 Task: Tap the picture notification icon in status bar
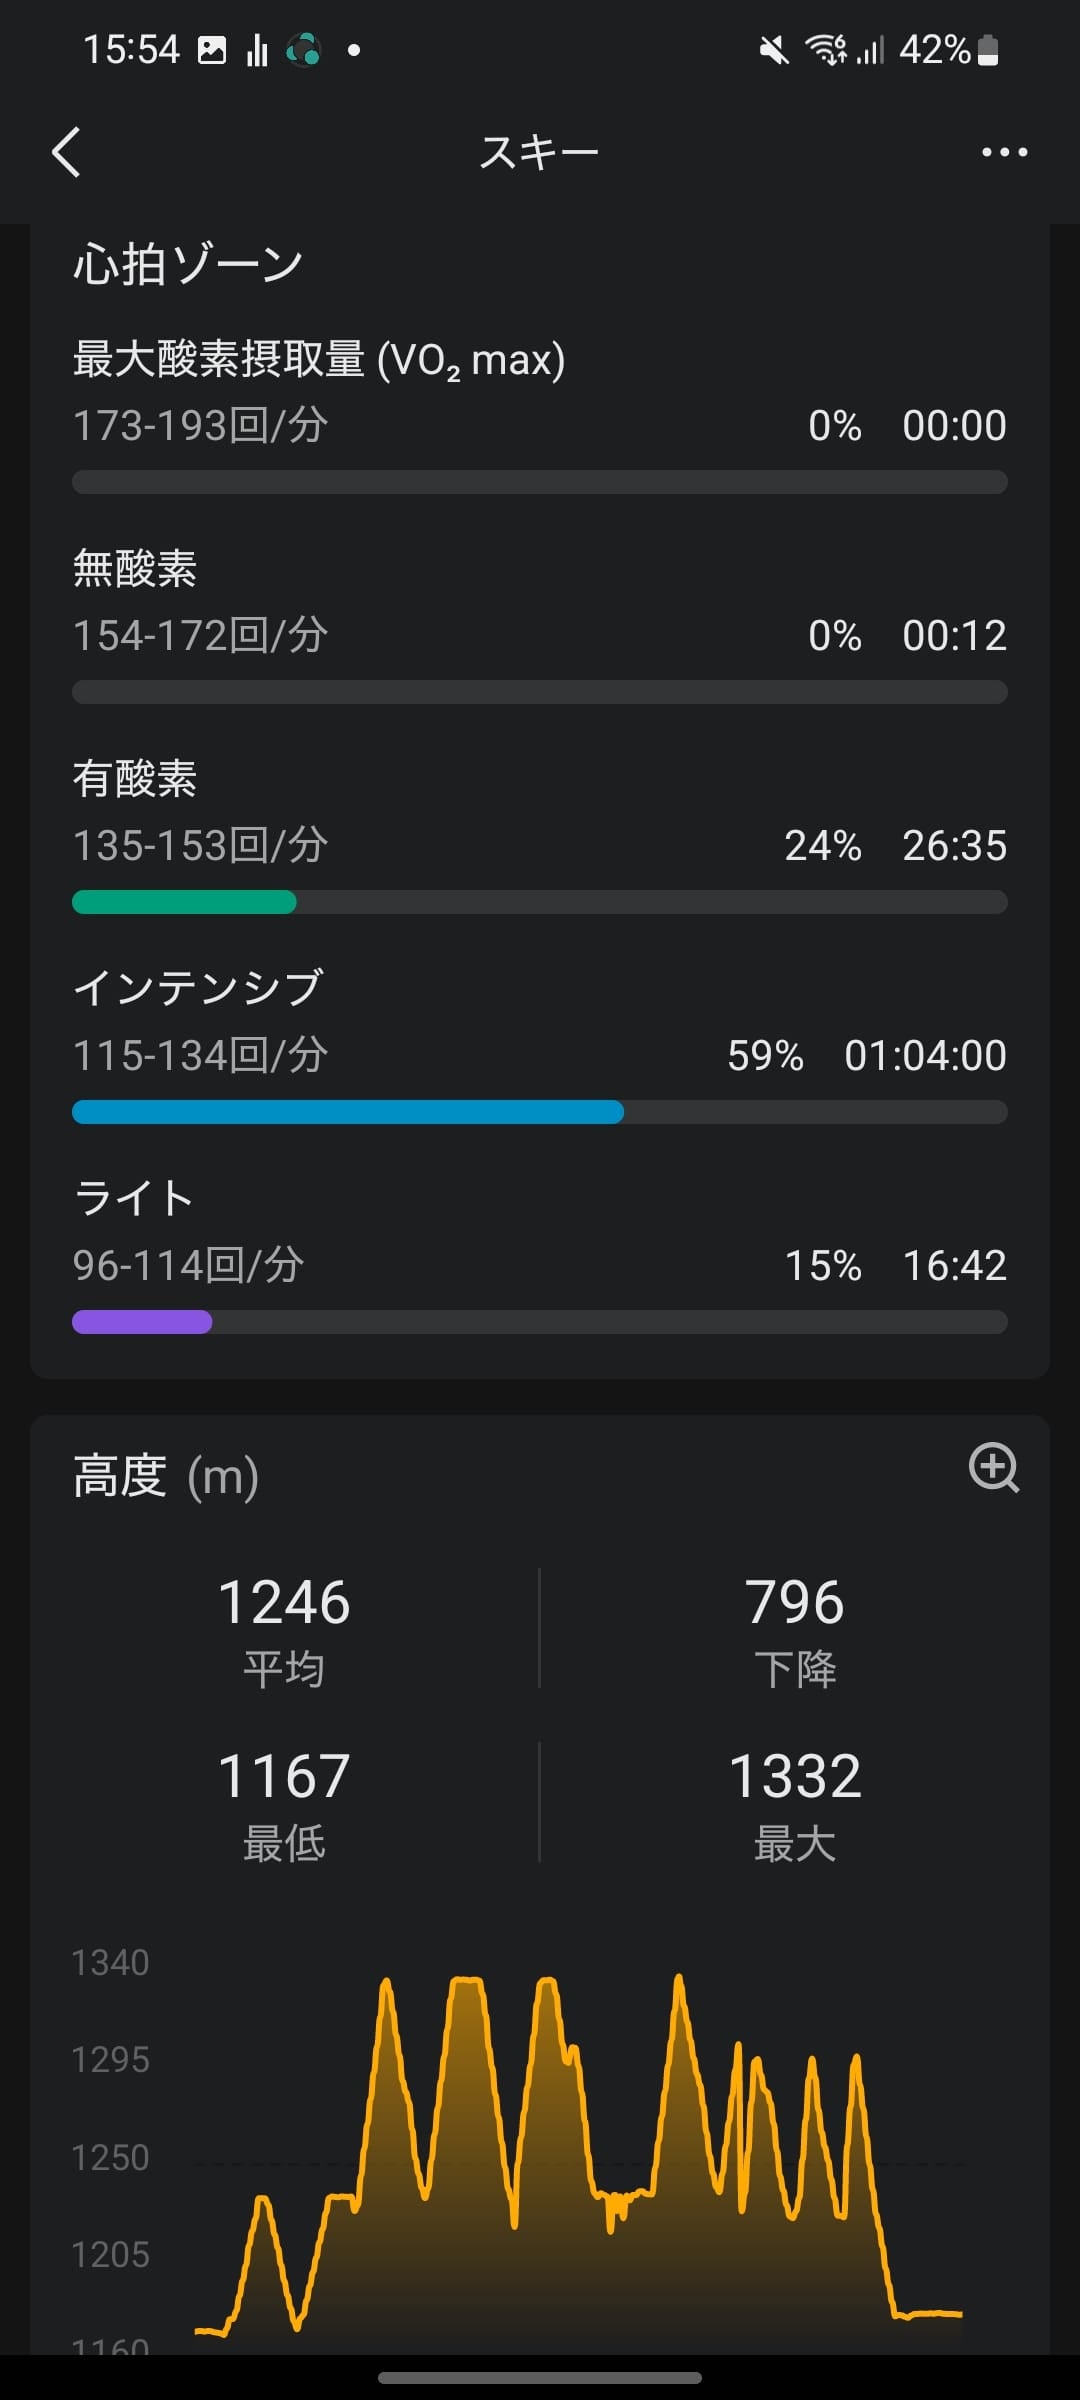coord(212,50)
